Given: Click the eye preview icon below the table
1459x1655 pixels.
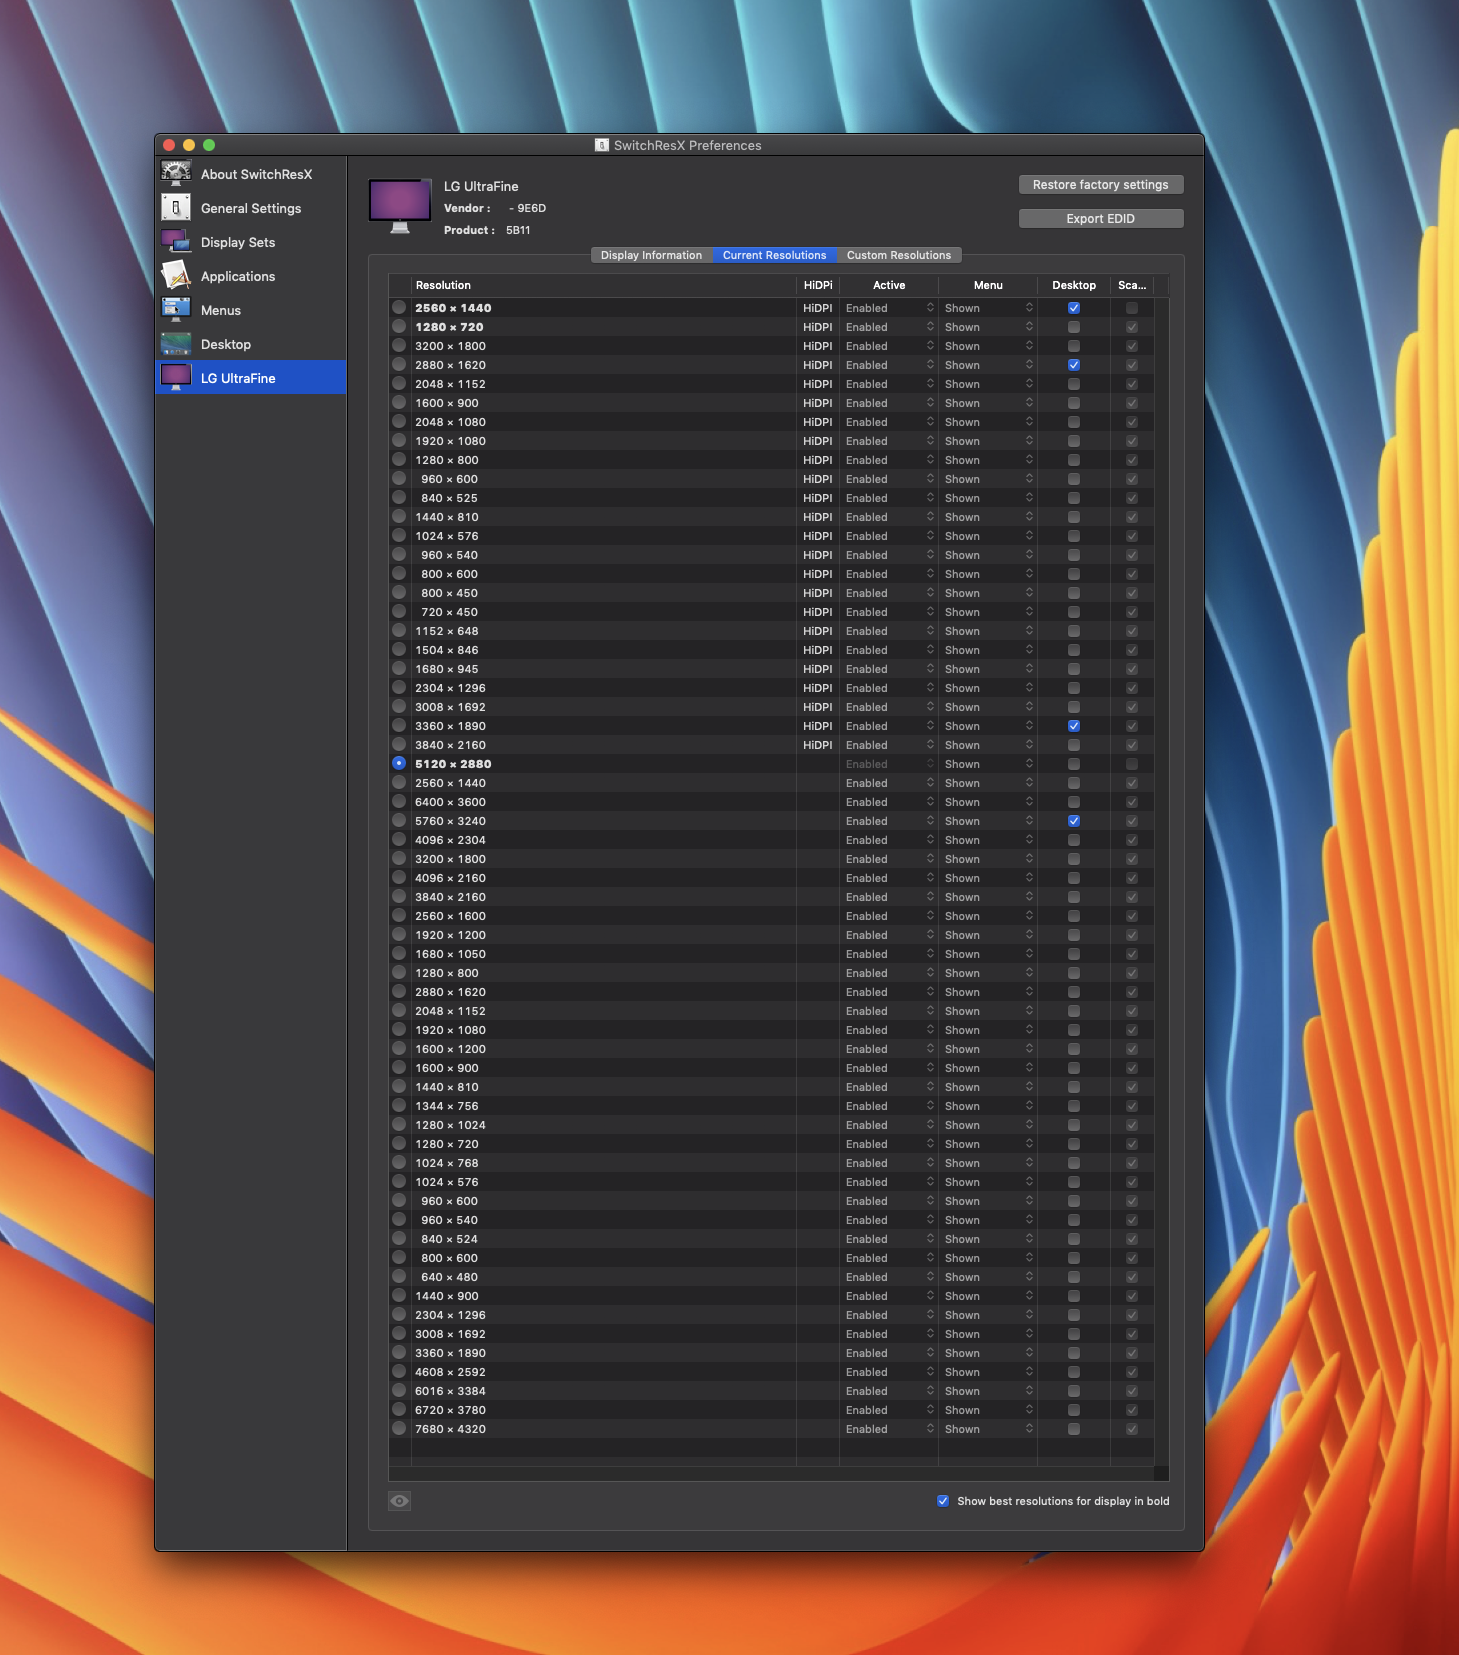Looking at the screenshot, I should pos(400,1501).
